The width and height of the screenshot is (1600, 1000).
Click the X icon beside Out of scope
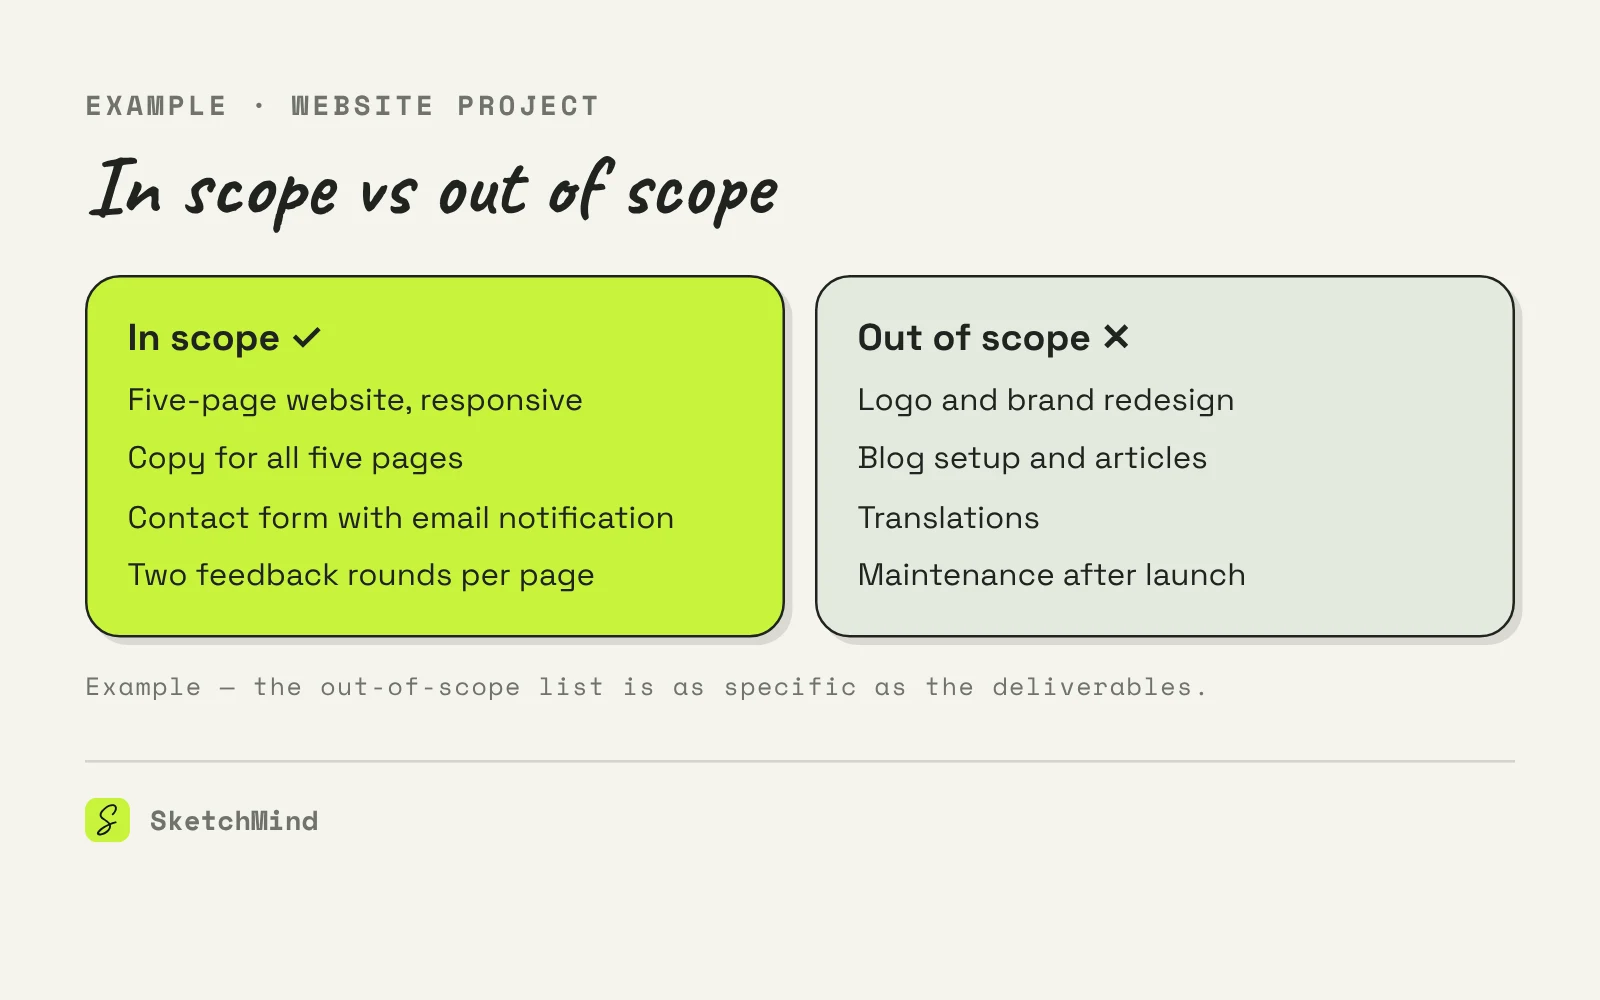pyautogui.click(x=1116, y=337)
